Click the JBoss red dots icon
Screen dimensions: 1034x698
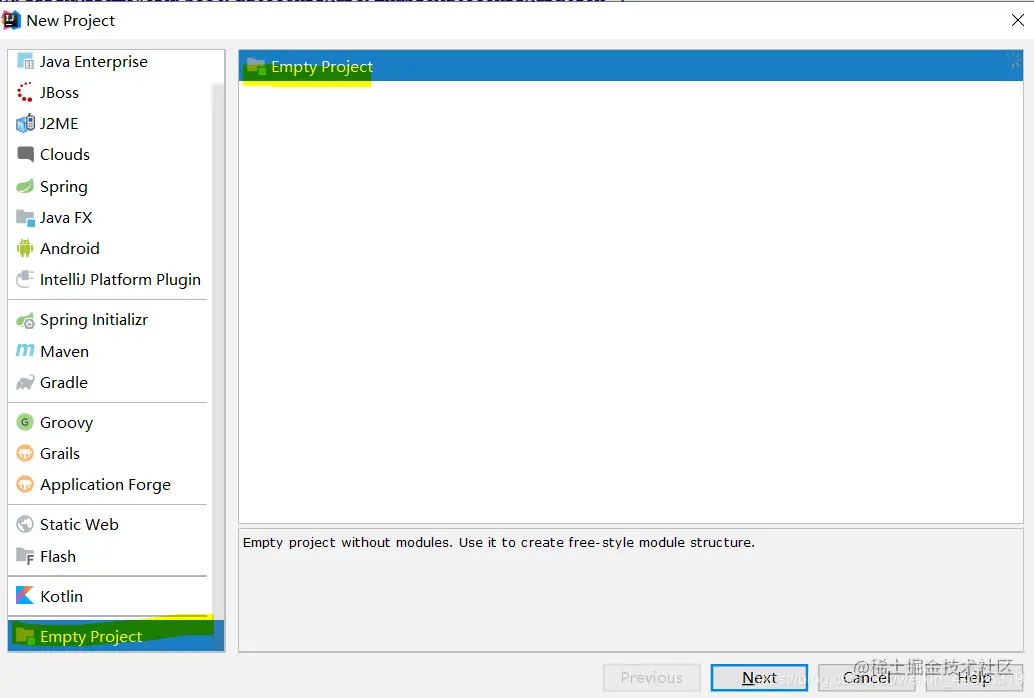point(25,92)
